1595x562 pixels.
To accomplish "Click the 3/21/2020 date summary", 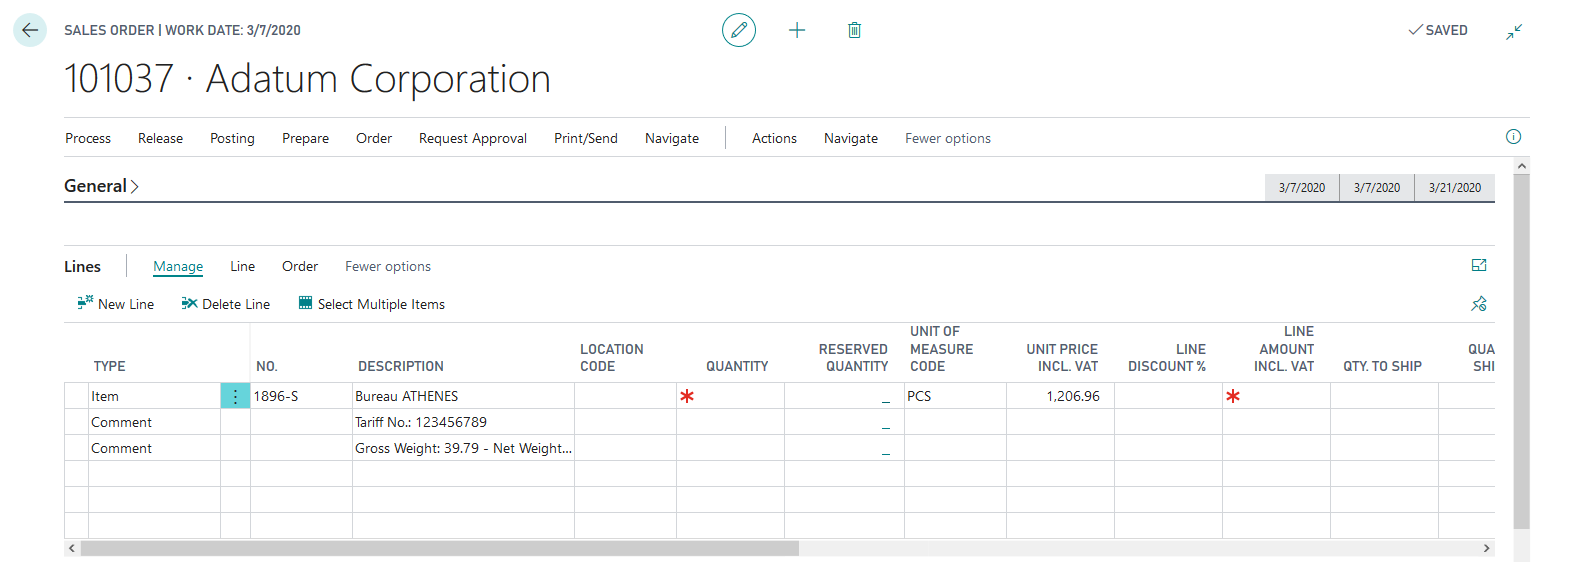I will point(1455,188).
